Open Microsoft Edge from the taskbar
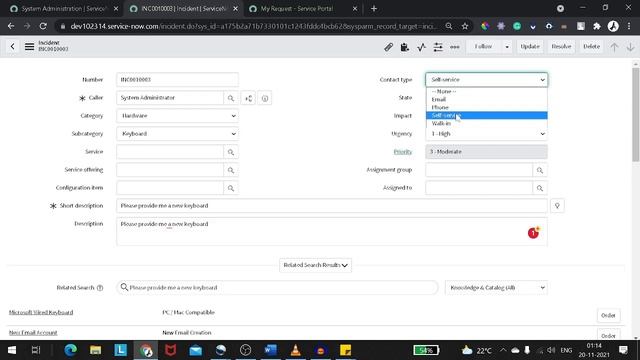This screenshot has width=640, height=360. click(x=71, y=350)
